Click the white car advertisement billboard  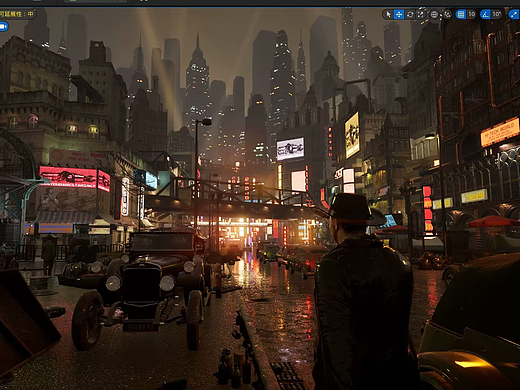coord(290,149)
